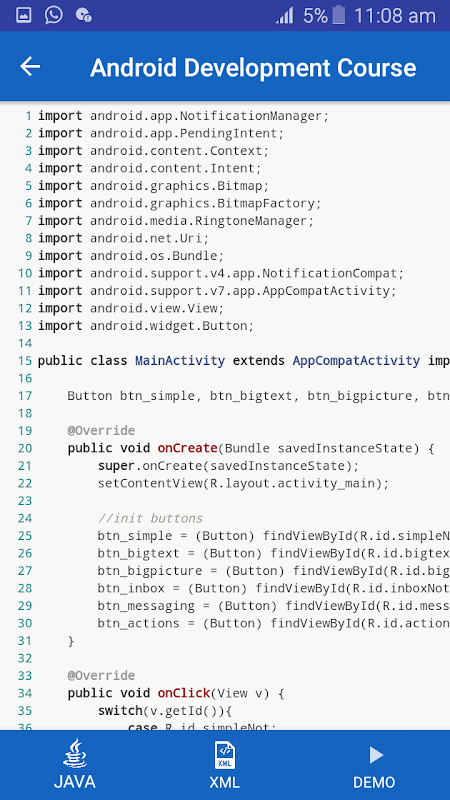This screenshot has width=450, height=800.
Task: Select the android.widget.Button import line
Action: (x=146, y=326)
